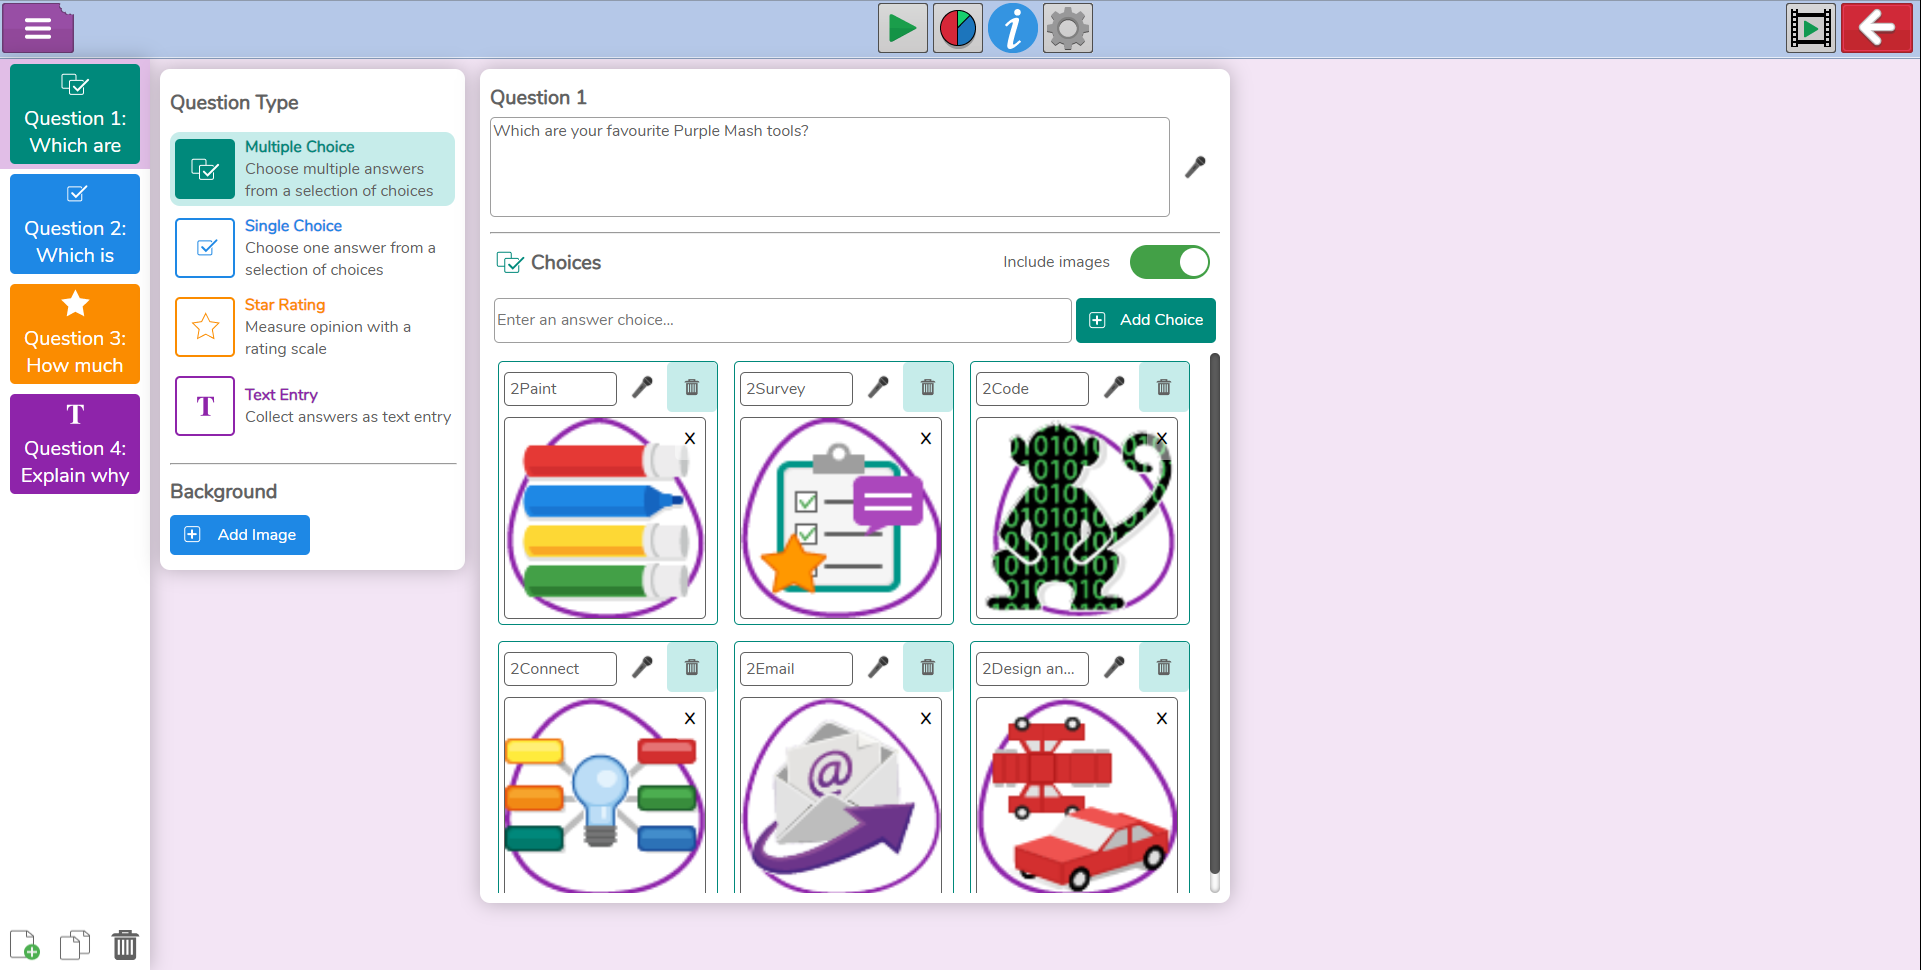Click the microphone icon for 2Code
This screenshot has height=970, width=1921.
pos(1114,387)
